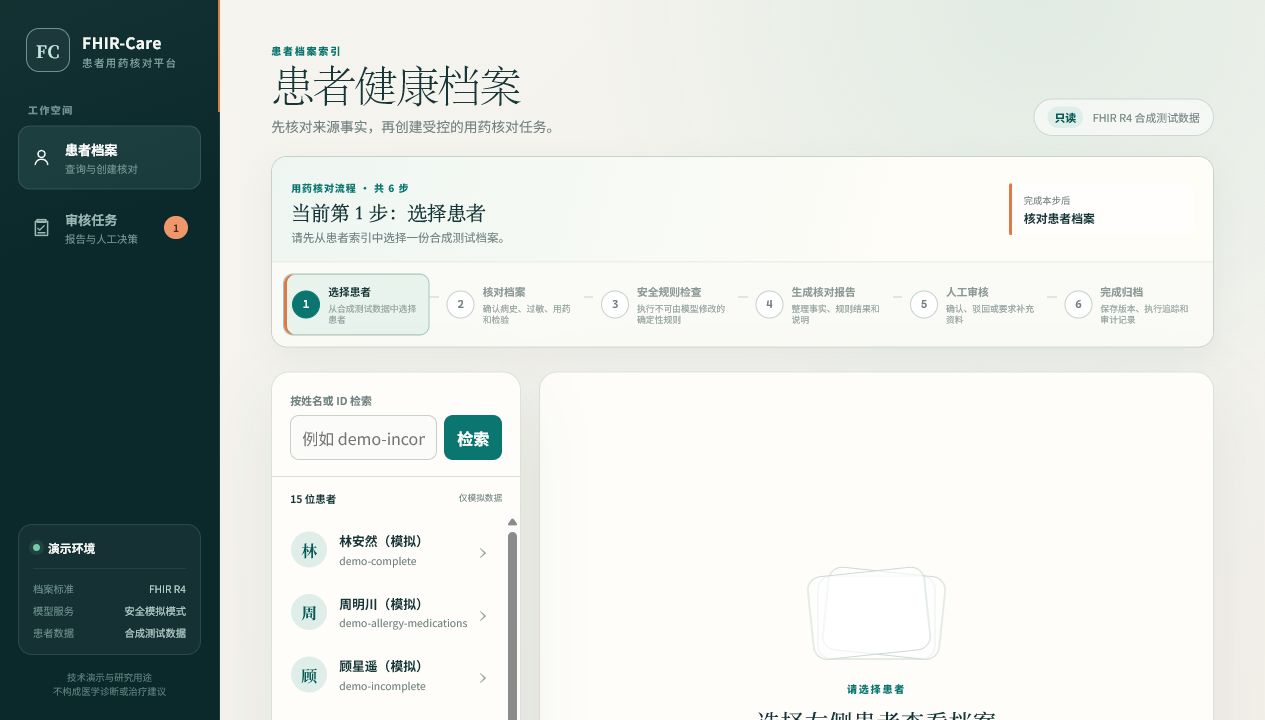Click the 周 avatar for 周明川
The width and height of the screenshot is (1265, 720).
(309, 613)
